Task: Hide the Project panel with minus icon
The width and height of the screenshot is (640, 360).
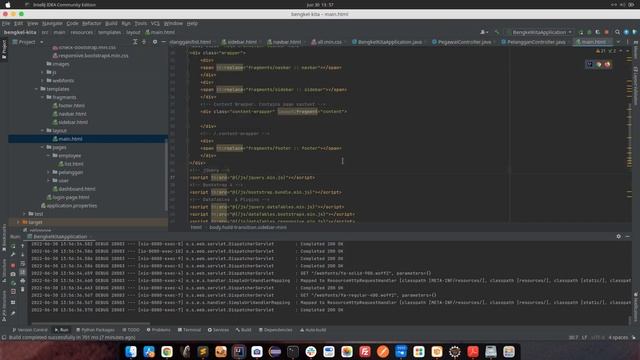Action: (x=164, y=42)
